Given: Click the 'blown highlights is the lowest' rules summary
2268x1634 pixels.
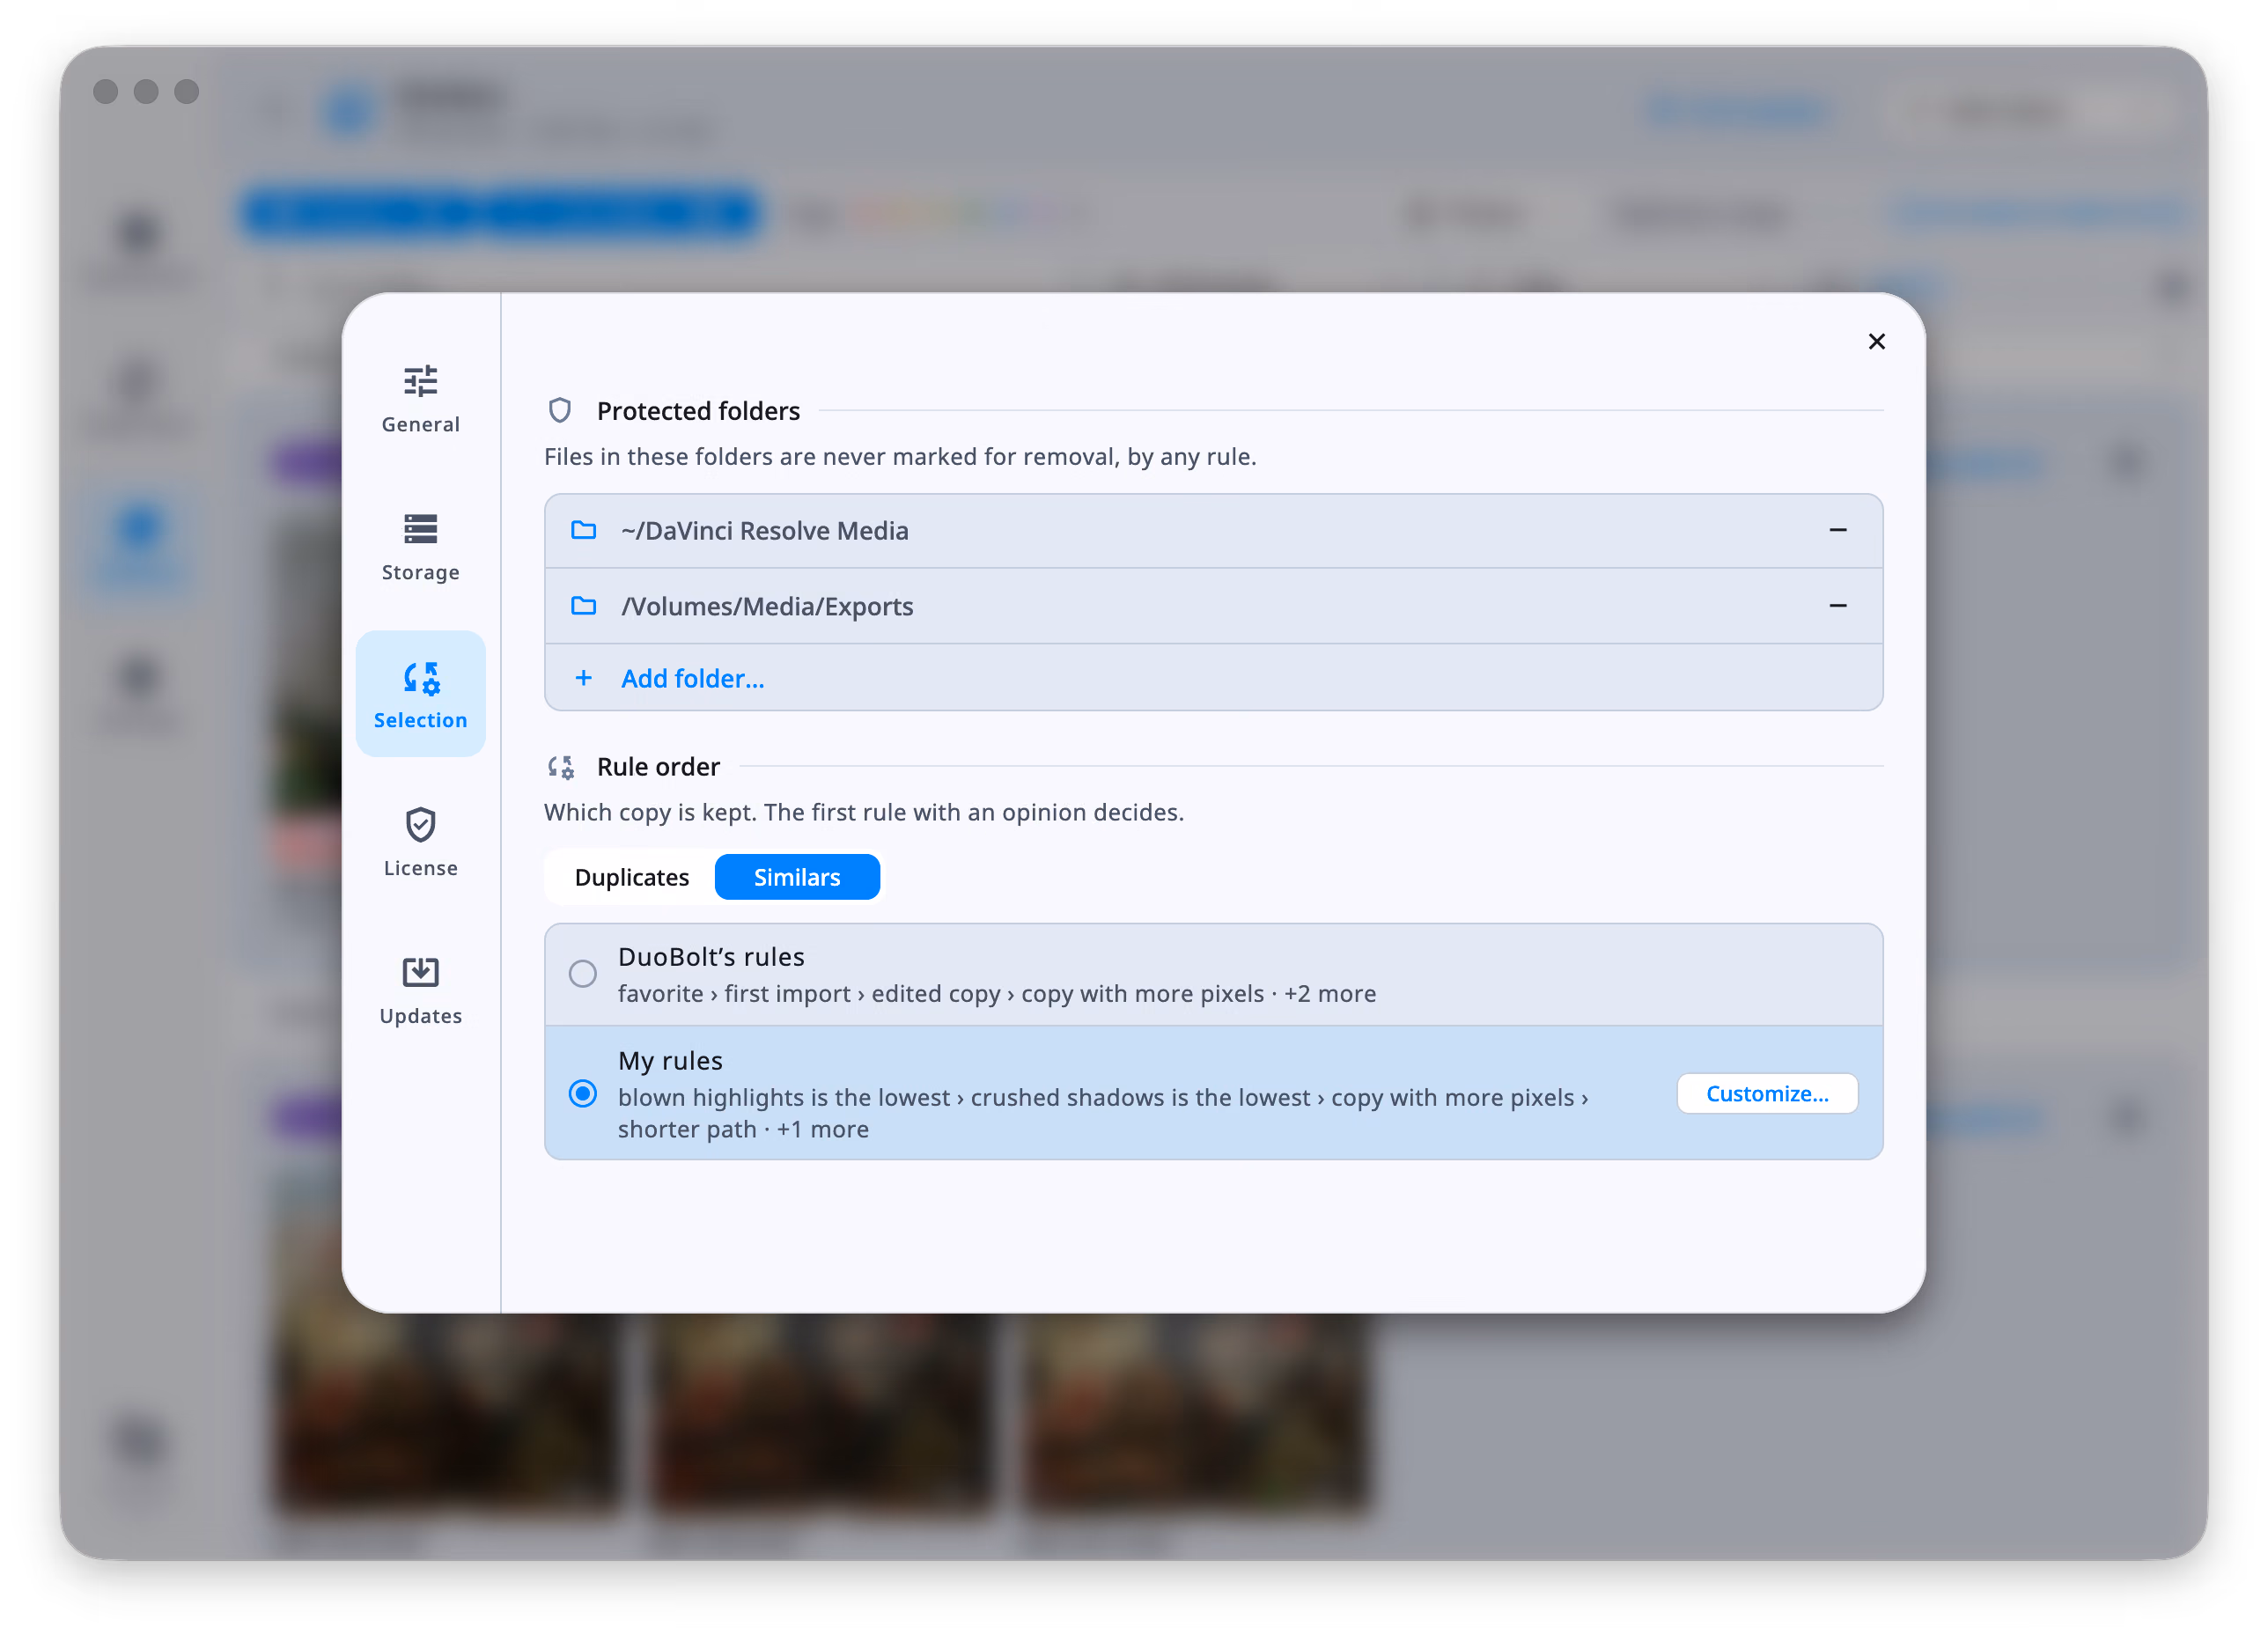Looking at the screenshot, I should (1103, 1113).
